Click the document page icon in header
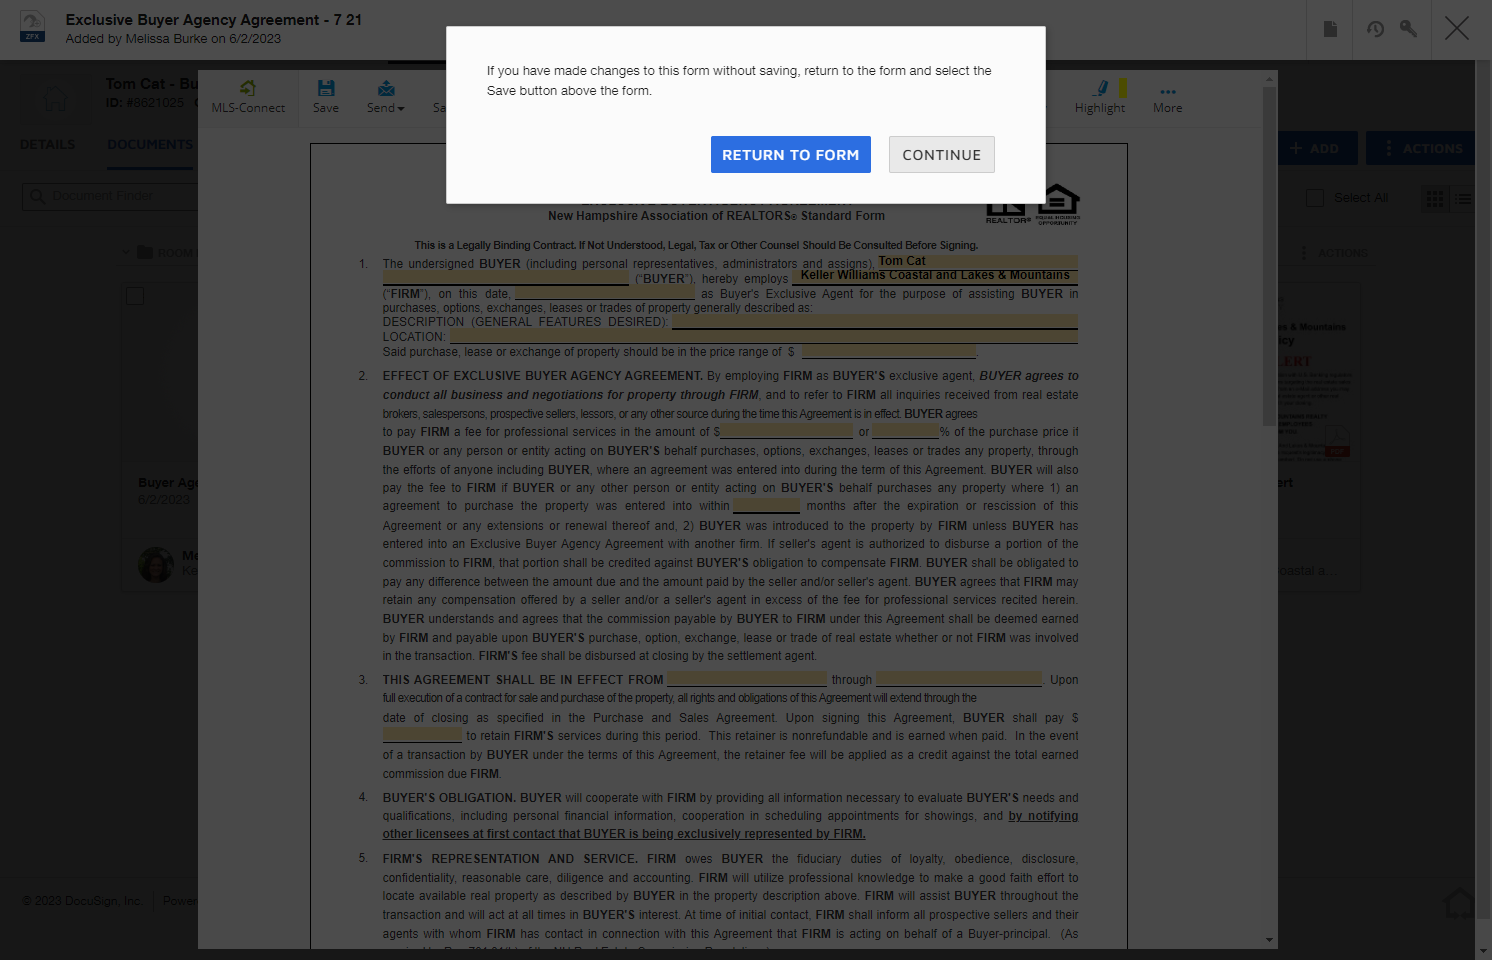 (1330, 29)
